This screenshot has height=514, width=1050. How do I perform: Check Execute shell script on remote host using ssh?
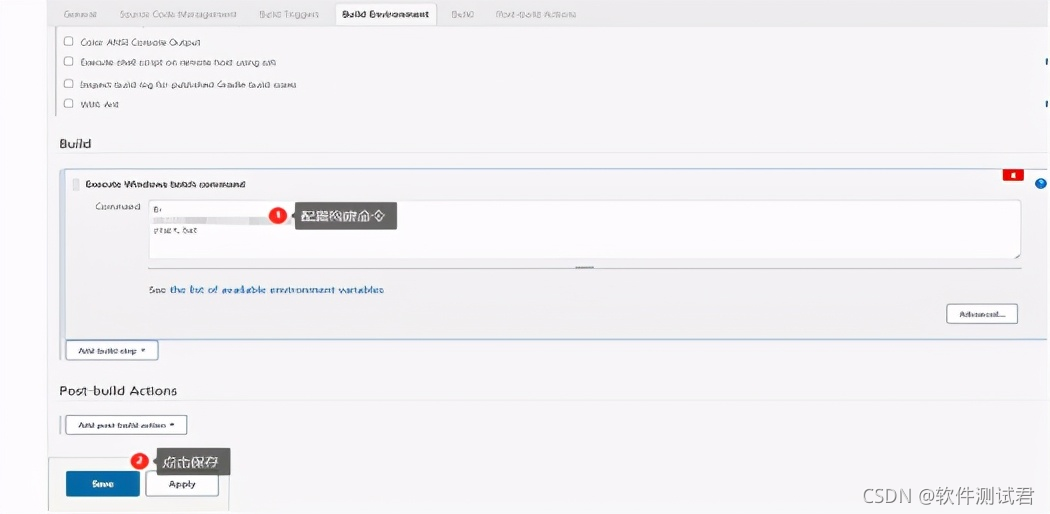coord(68,62)
